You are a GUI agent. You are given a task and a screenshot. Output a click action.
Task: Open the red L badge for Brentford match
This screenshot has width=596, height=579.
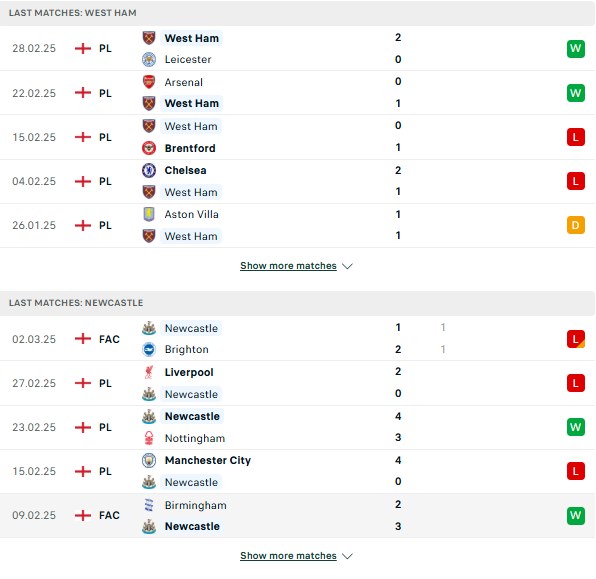[575, 137]
